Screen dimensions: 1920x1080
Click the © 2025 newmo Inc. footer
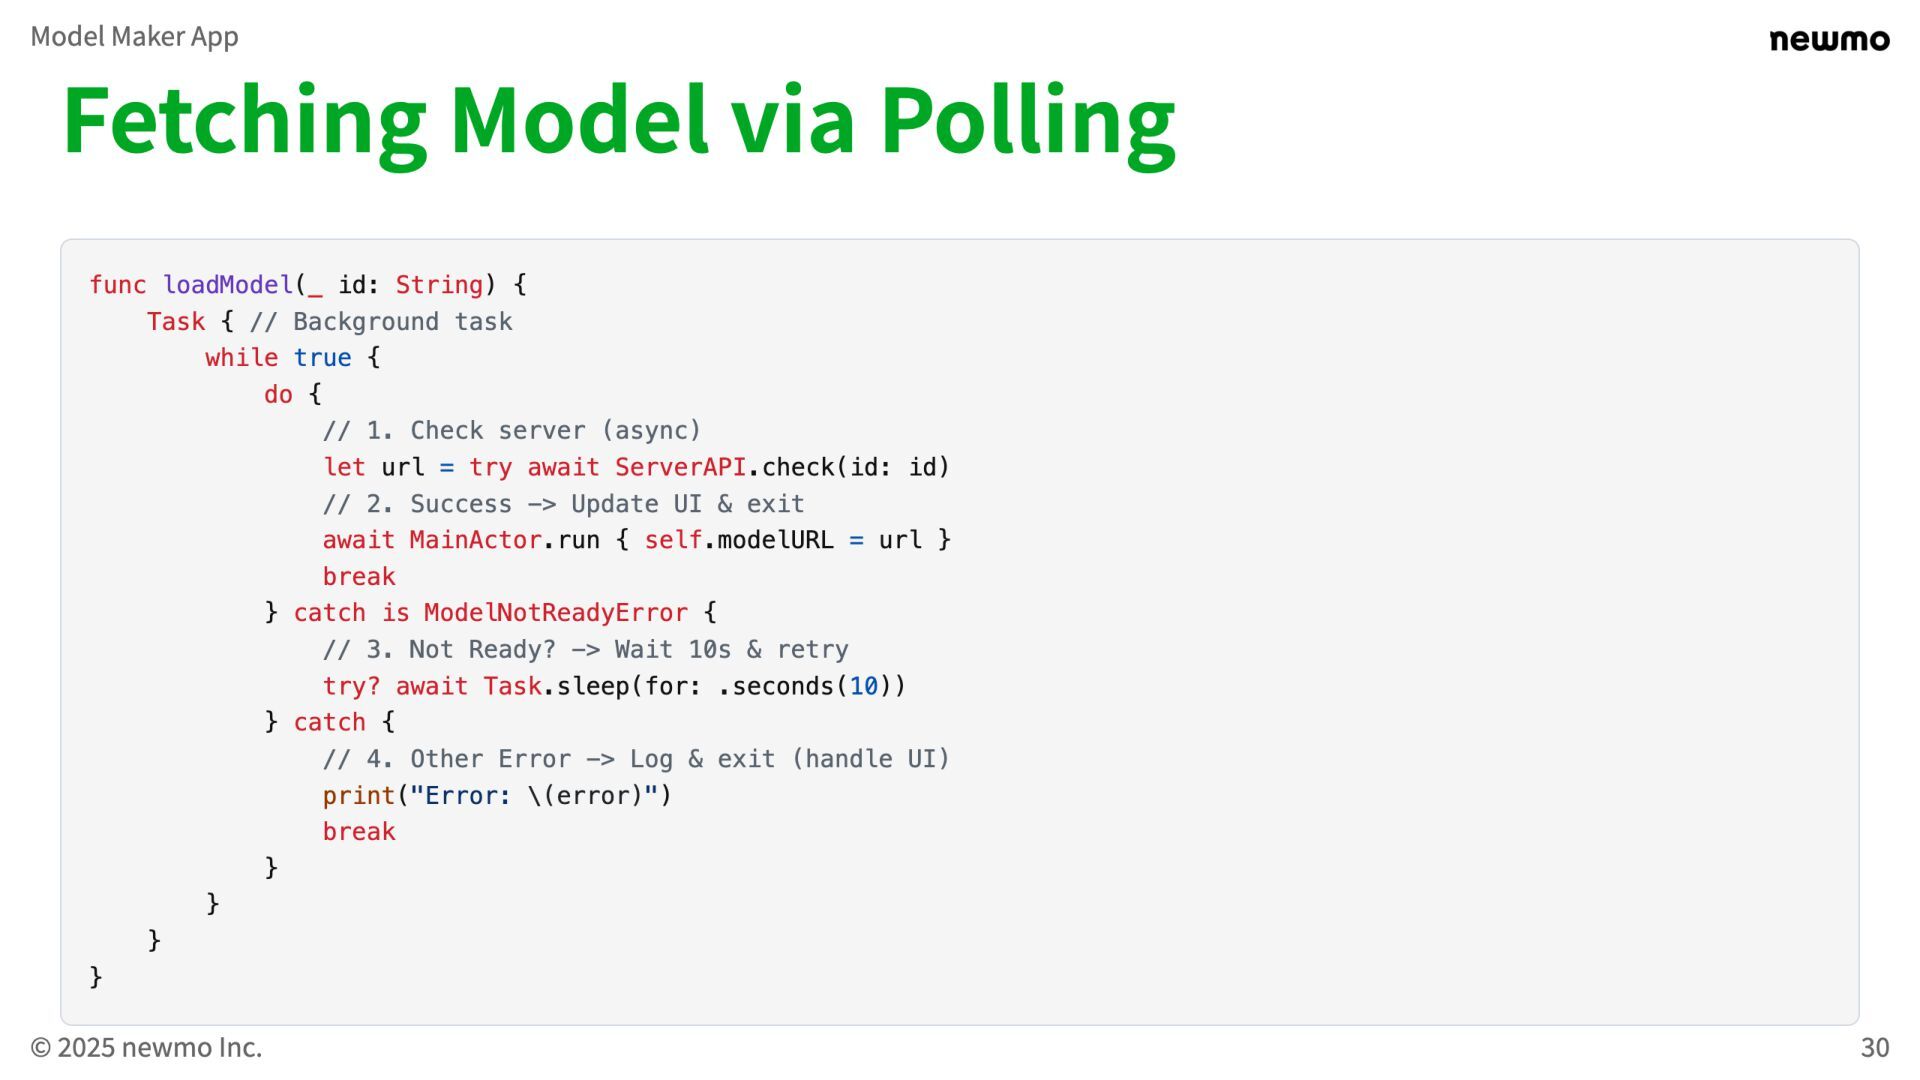pyautogui.click(x=146, y=1047)
